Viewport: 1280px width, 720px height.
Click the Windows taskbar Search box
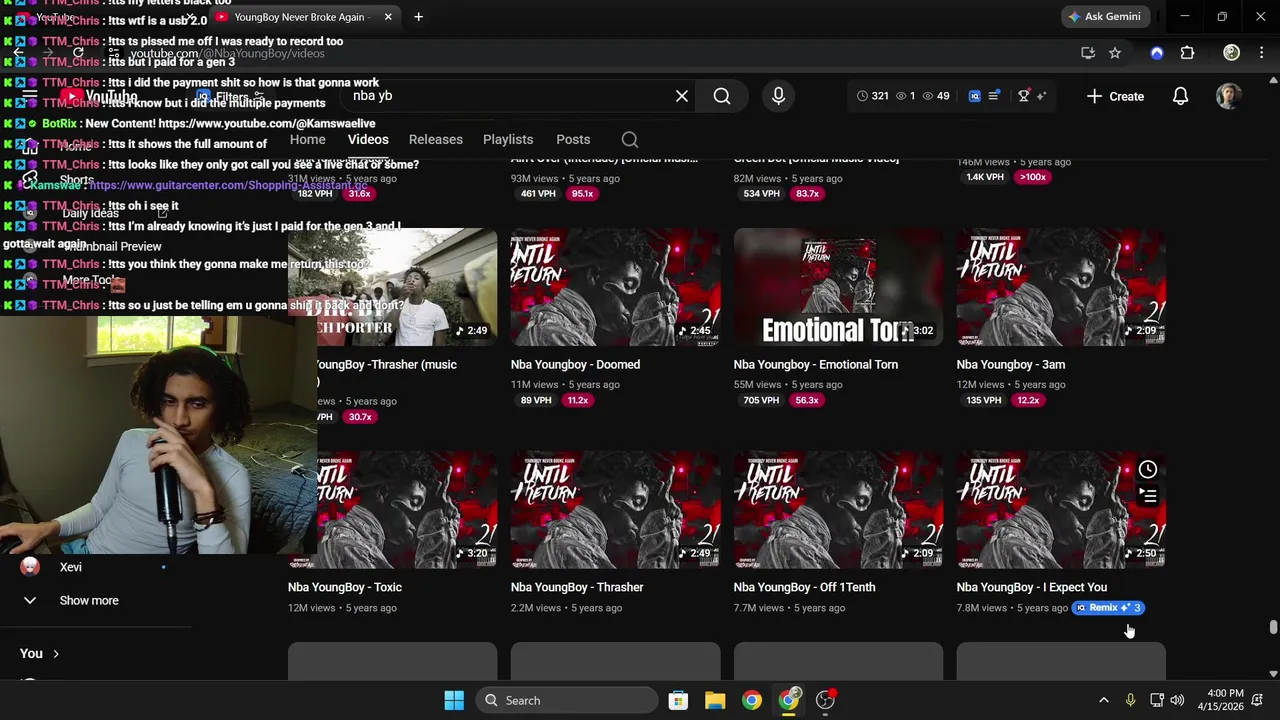[x=566, y=700]
